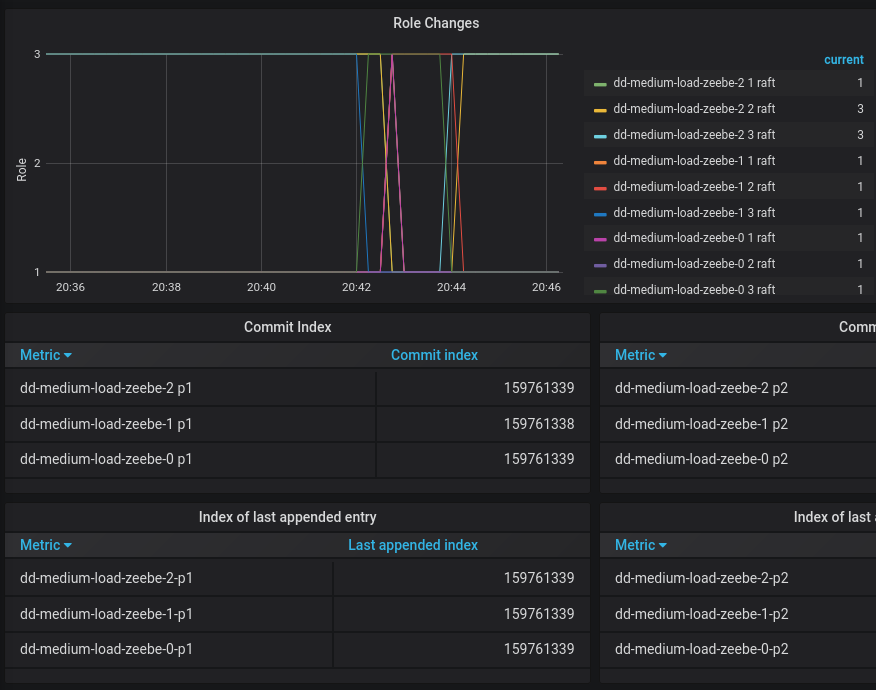Screen dimensions: 876x690
Task: Sort the legend by the current column
Action: click(844, 60)
